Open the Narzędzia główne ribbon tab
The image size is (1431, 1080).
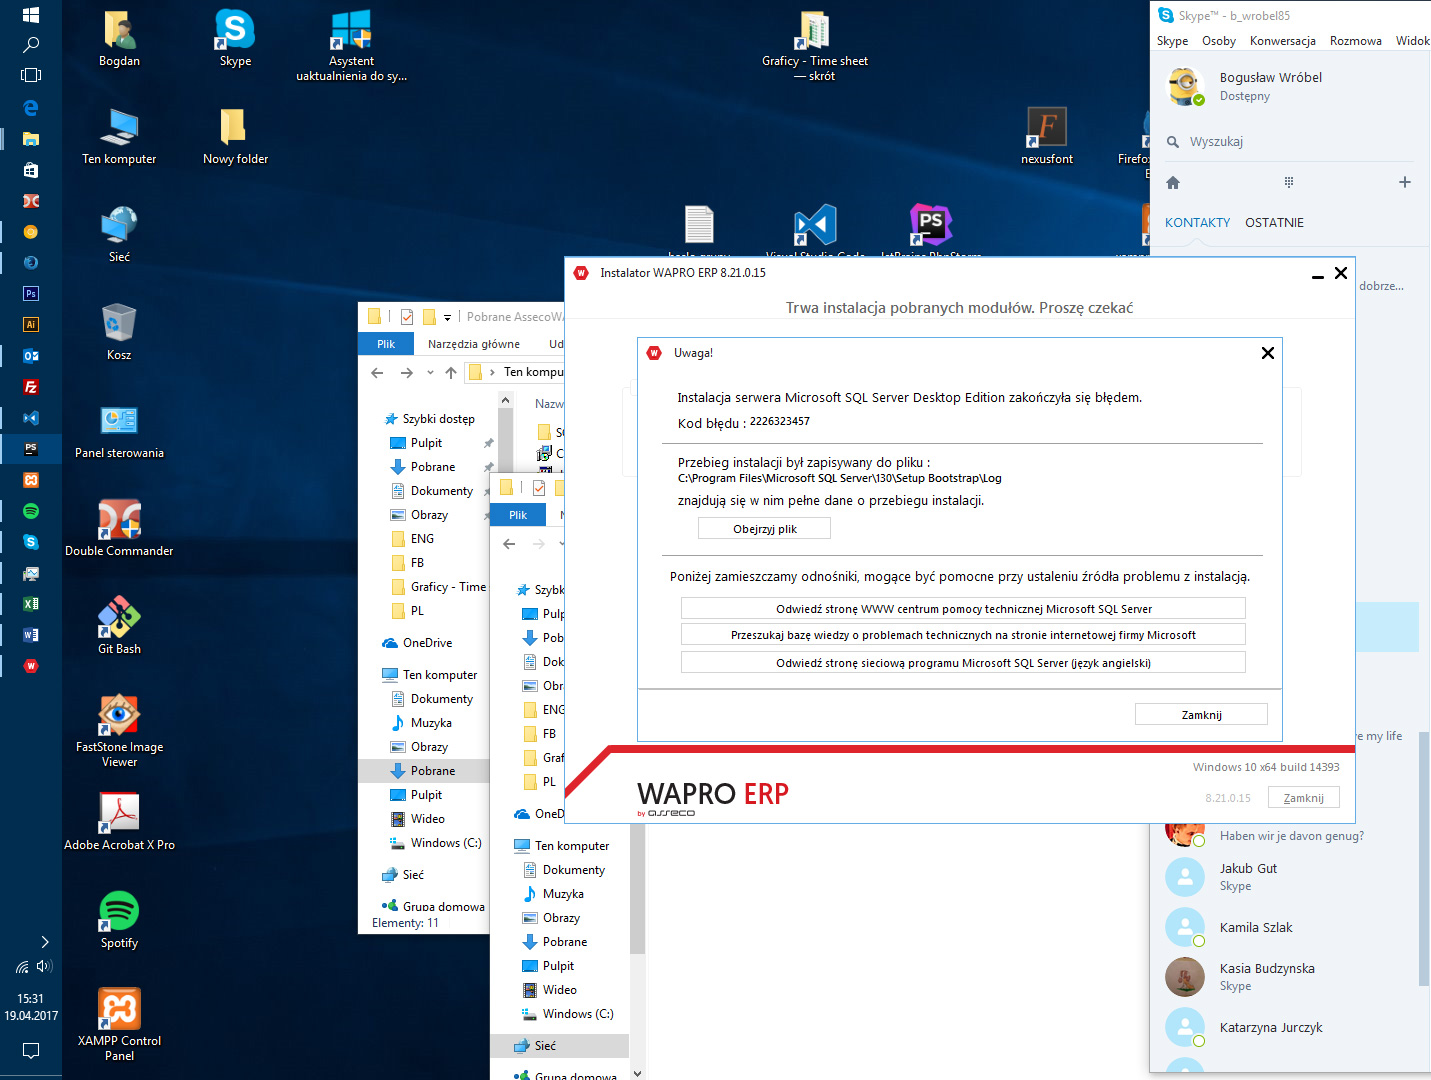(474, 344)
